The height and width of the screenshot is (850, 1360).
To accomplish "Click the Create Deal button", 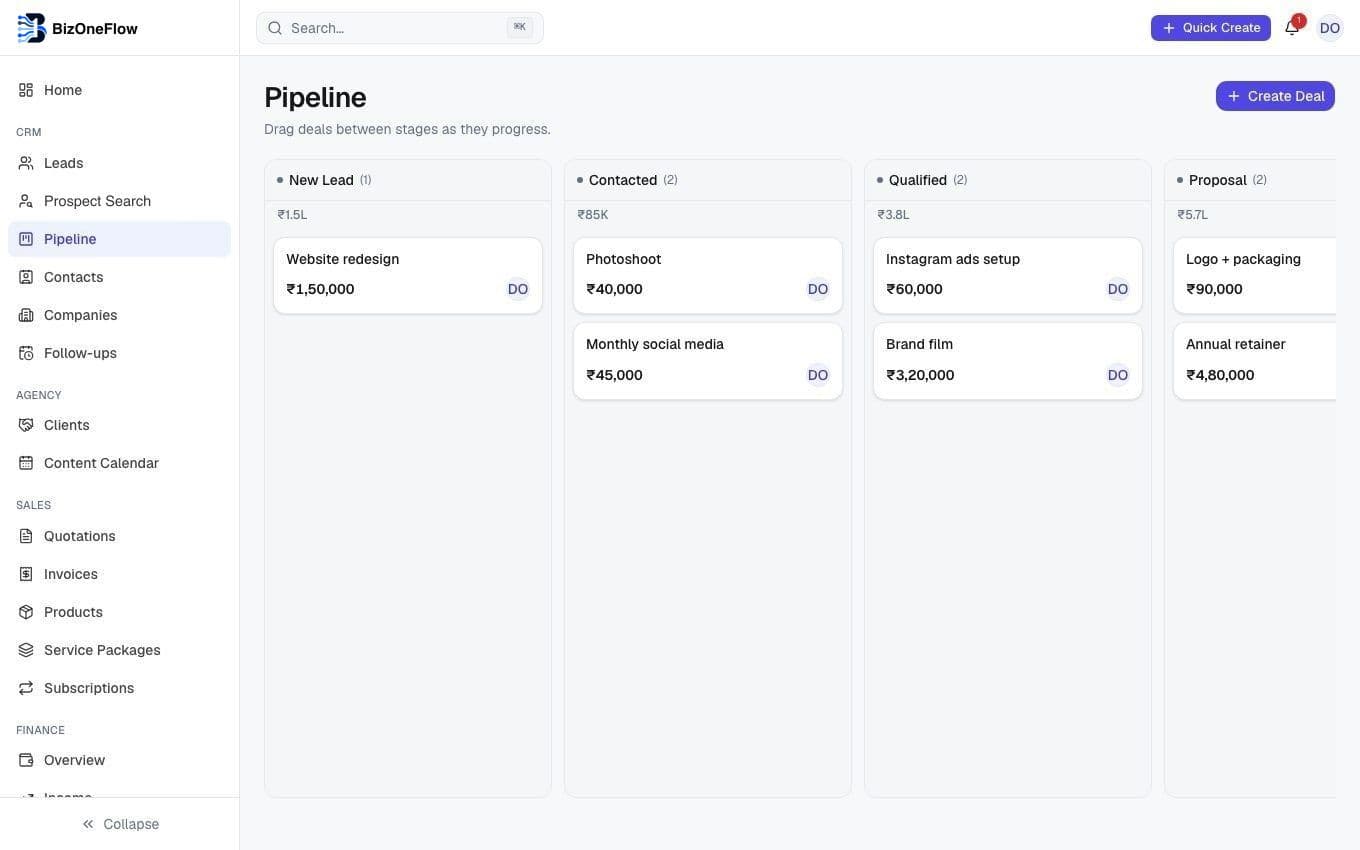I will [x=1275, y=96].
